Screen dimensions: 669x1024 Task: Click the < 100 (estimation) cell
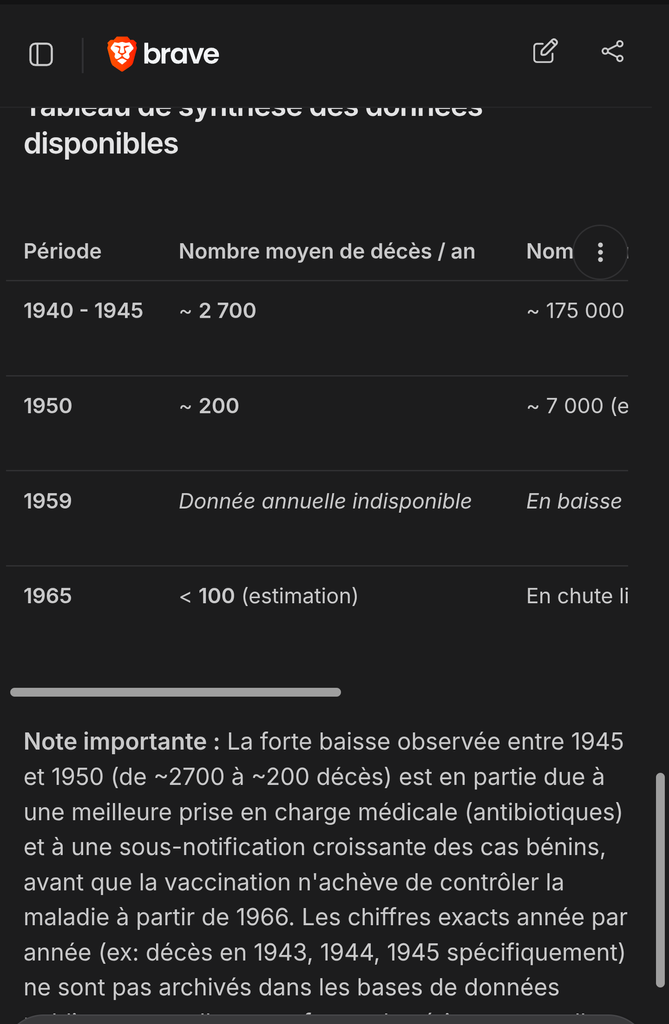[x=269, y=596]
